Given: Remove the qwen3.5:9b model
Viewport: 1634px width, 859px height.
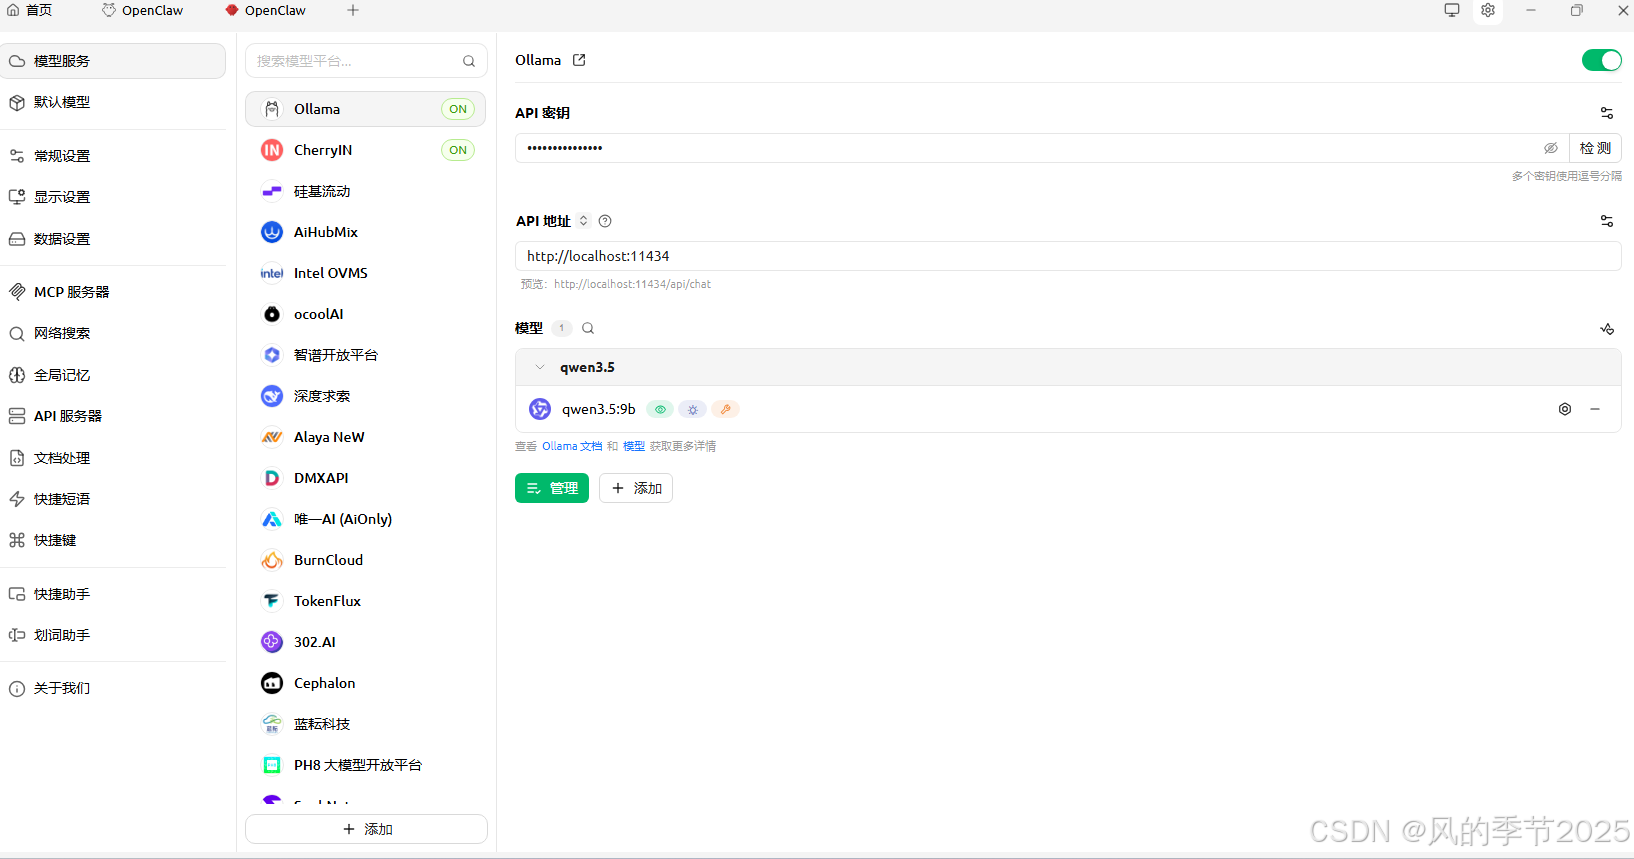Looking at the screenshot, I should pos(1595,409).
